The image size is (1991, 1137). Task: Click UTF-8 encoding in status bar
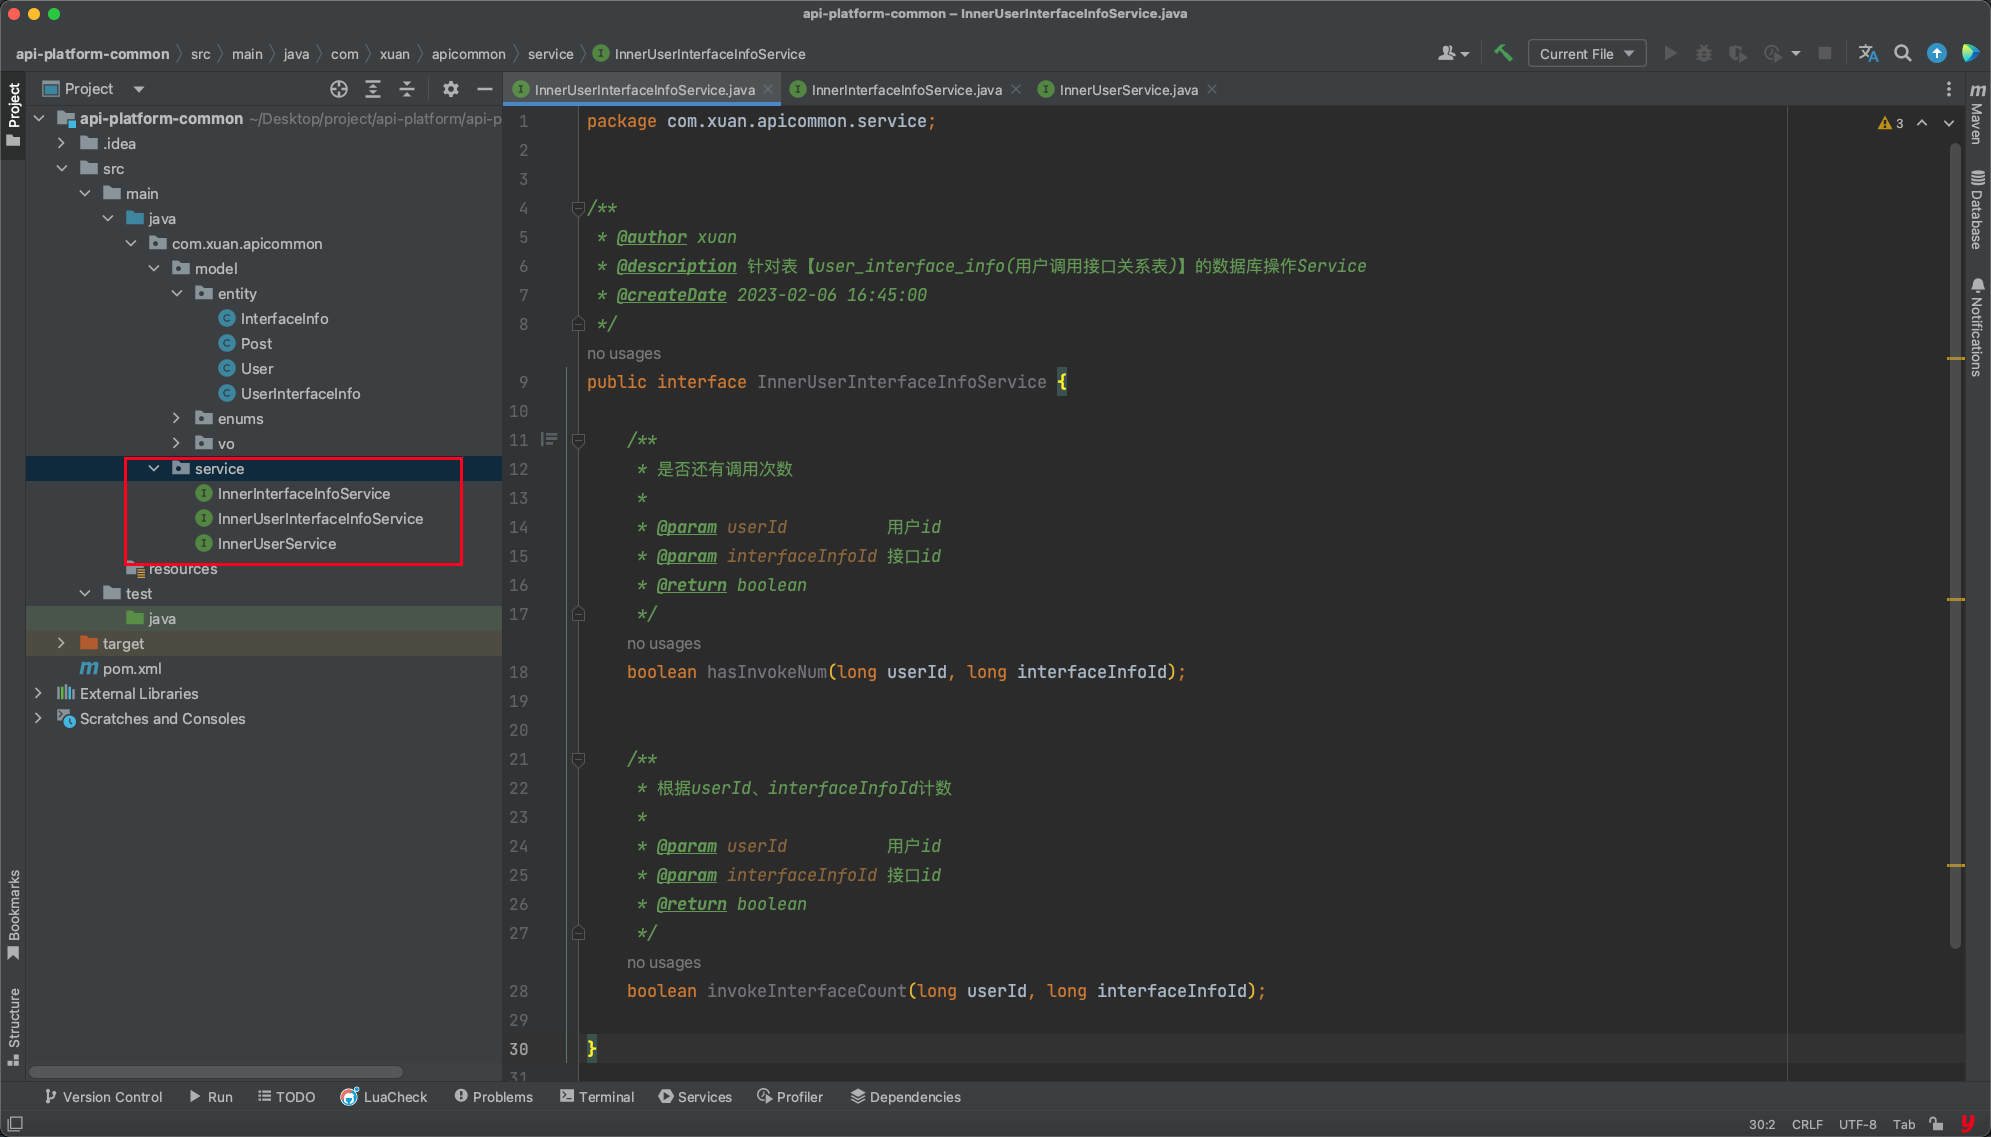pos(1857,1124)
